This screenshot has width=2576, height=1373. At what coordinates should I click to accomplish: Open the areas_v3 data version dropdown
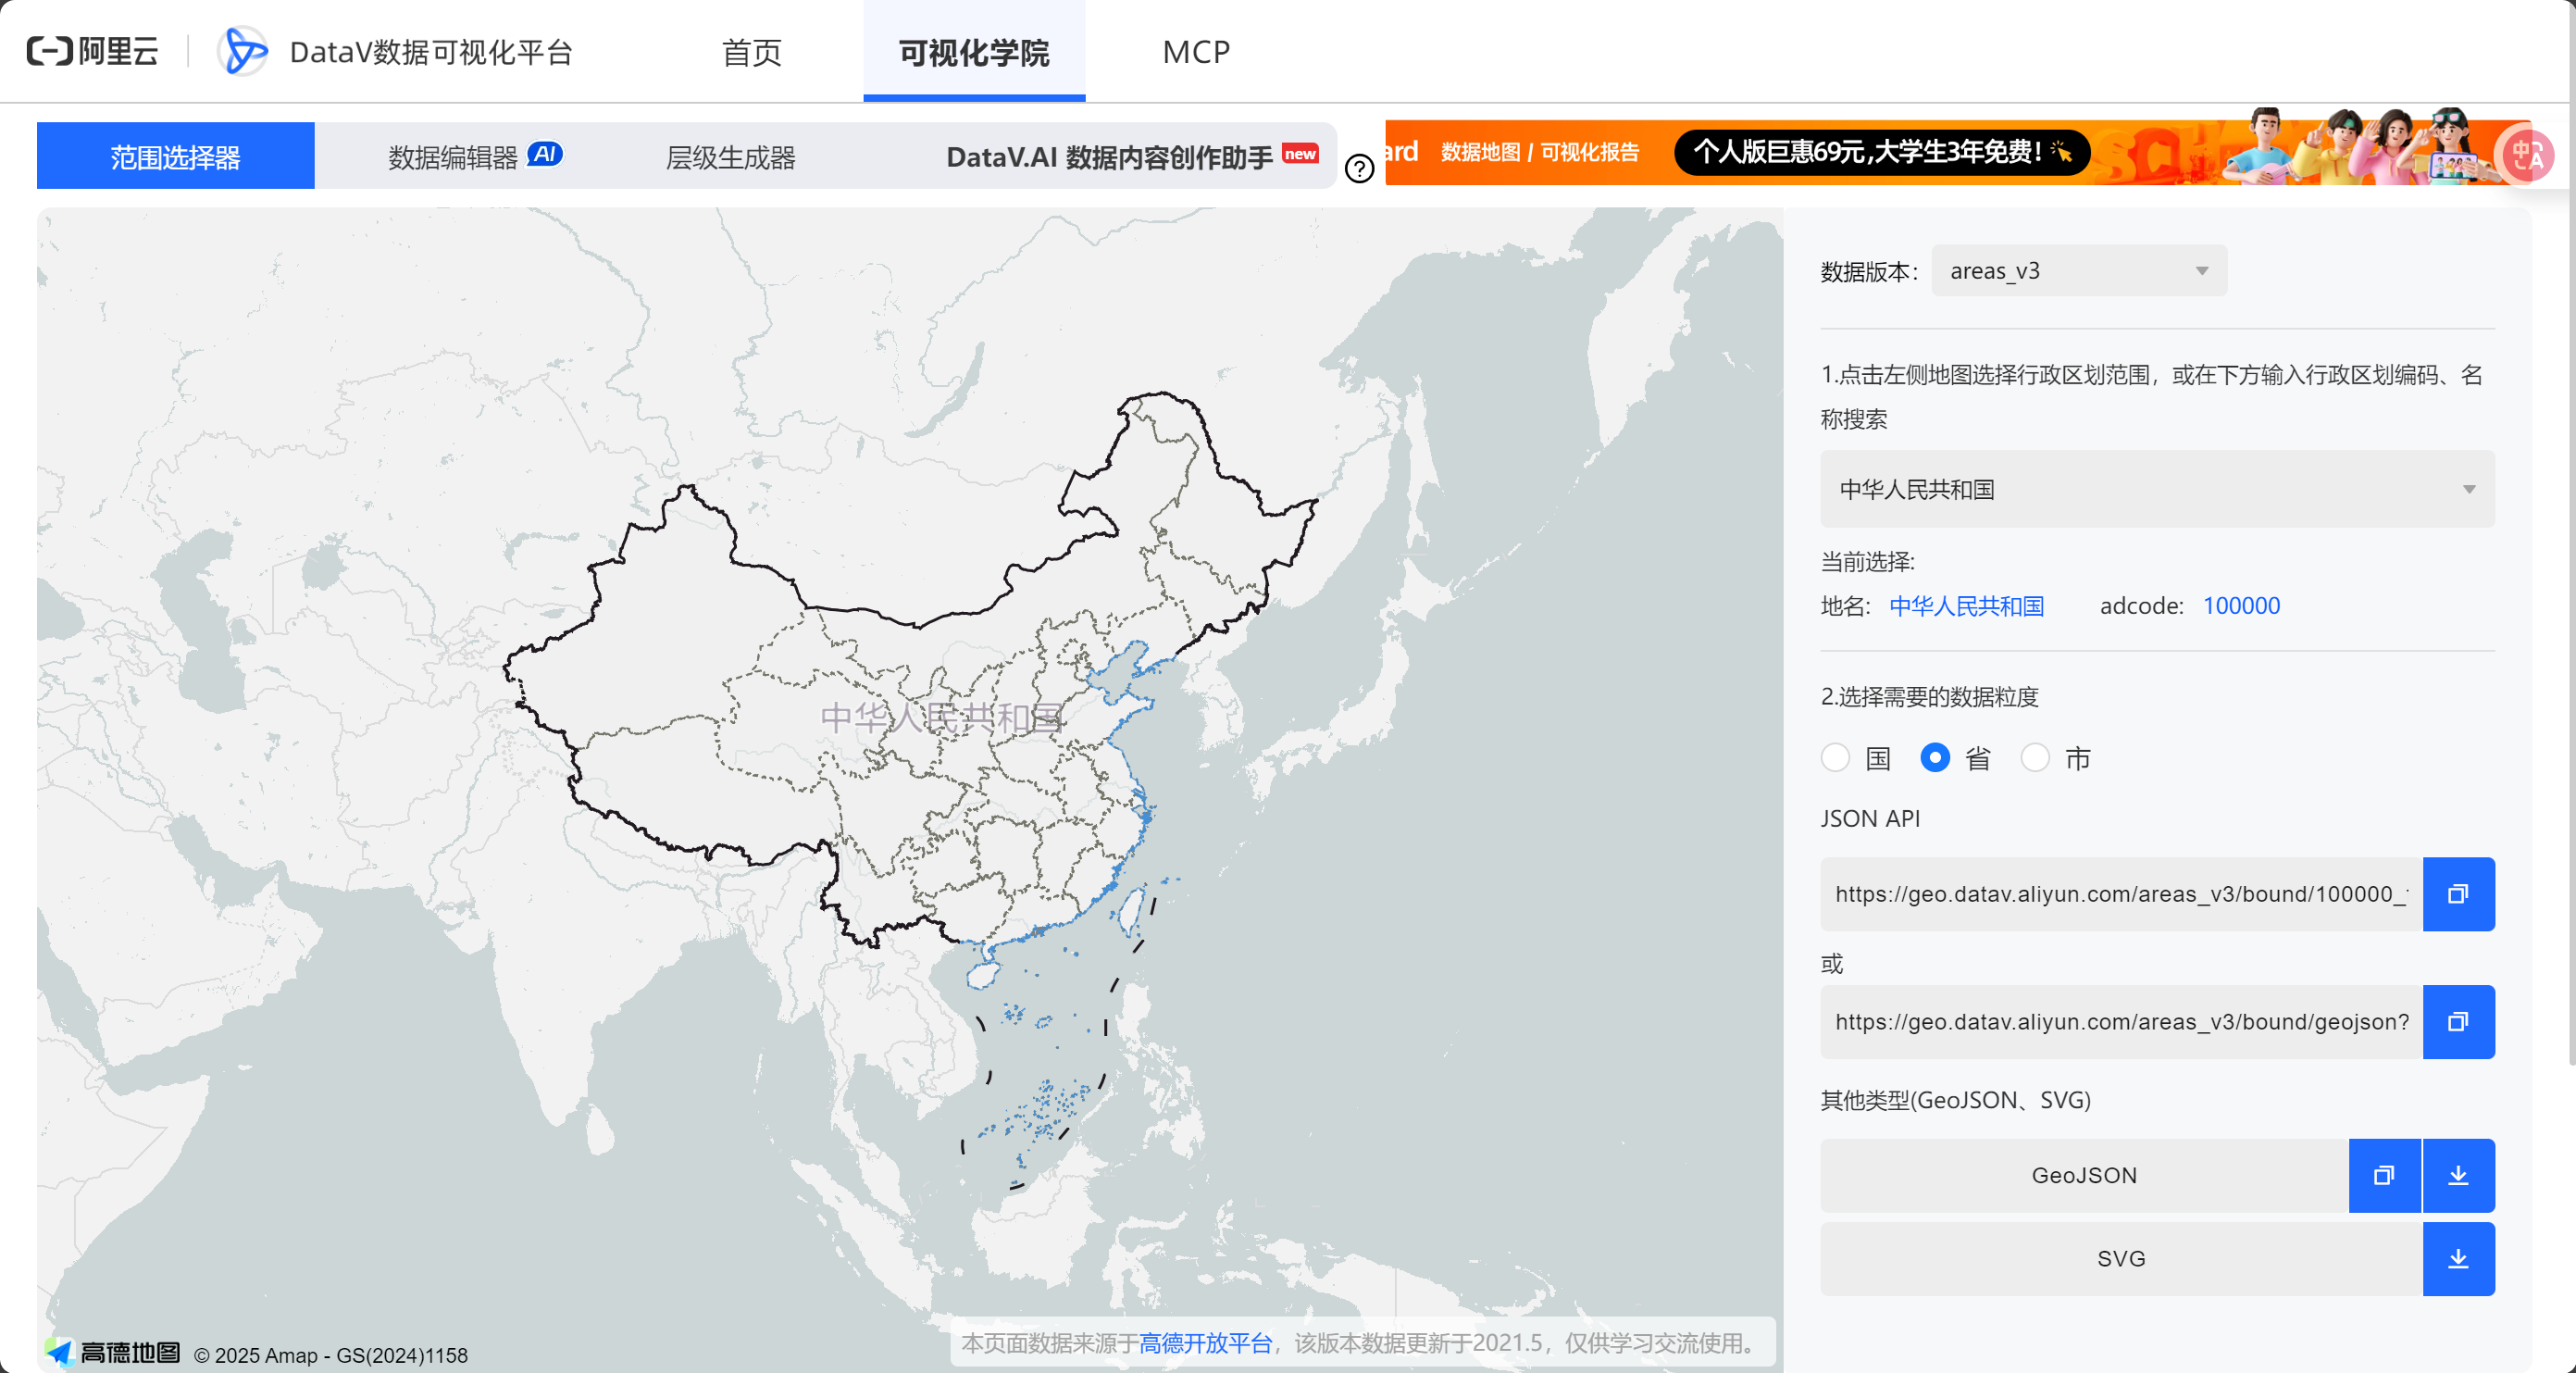tap(2078, 271)
